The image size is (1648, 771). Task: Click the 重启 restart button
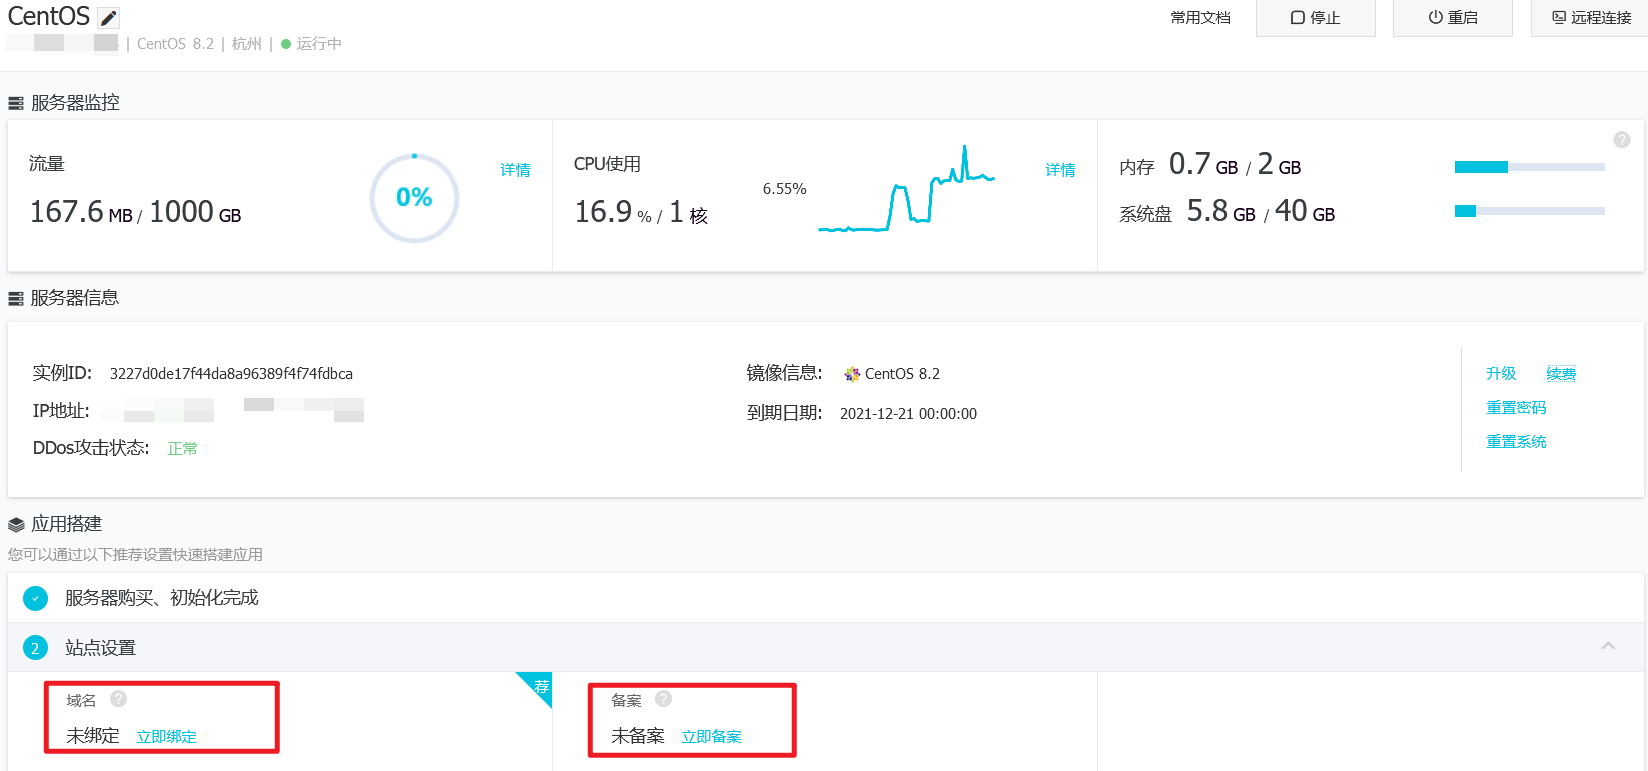click(1452, 18)
